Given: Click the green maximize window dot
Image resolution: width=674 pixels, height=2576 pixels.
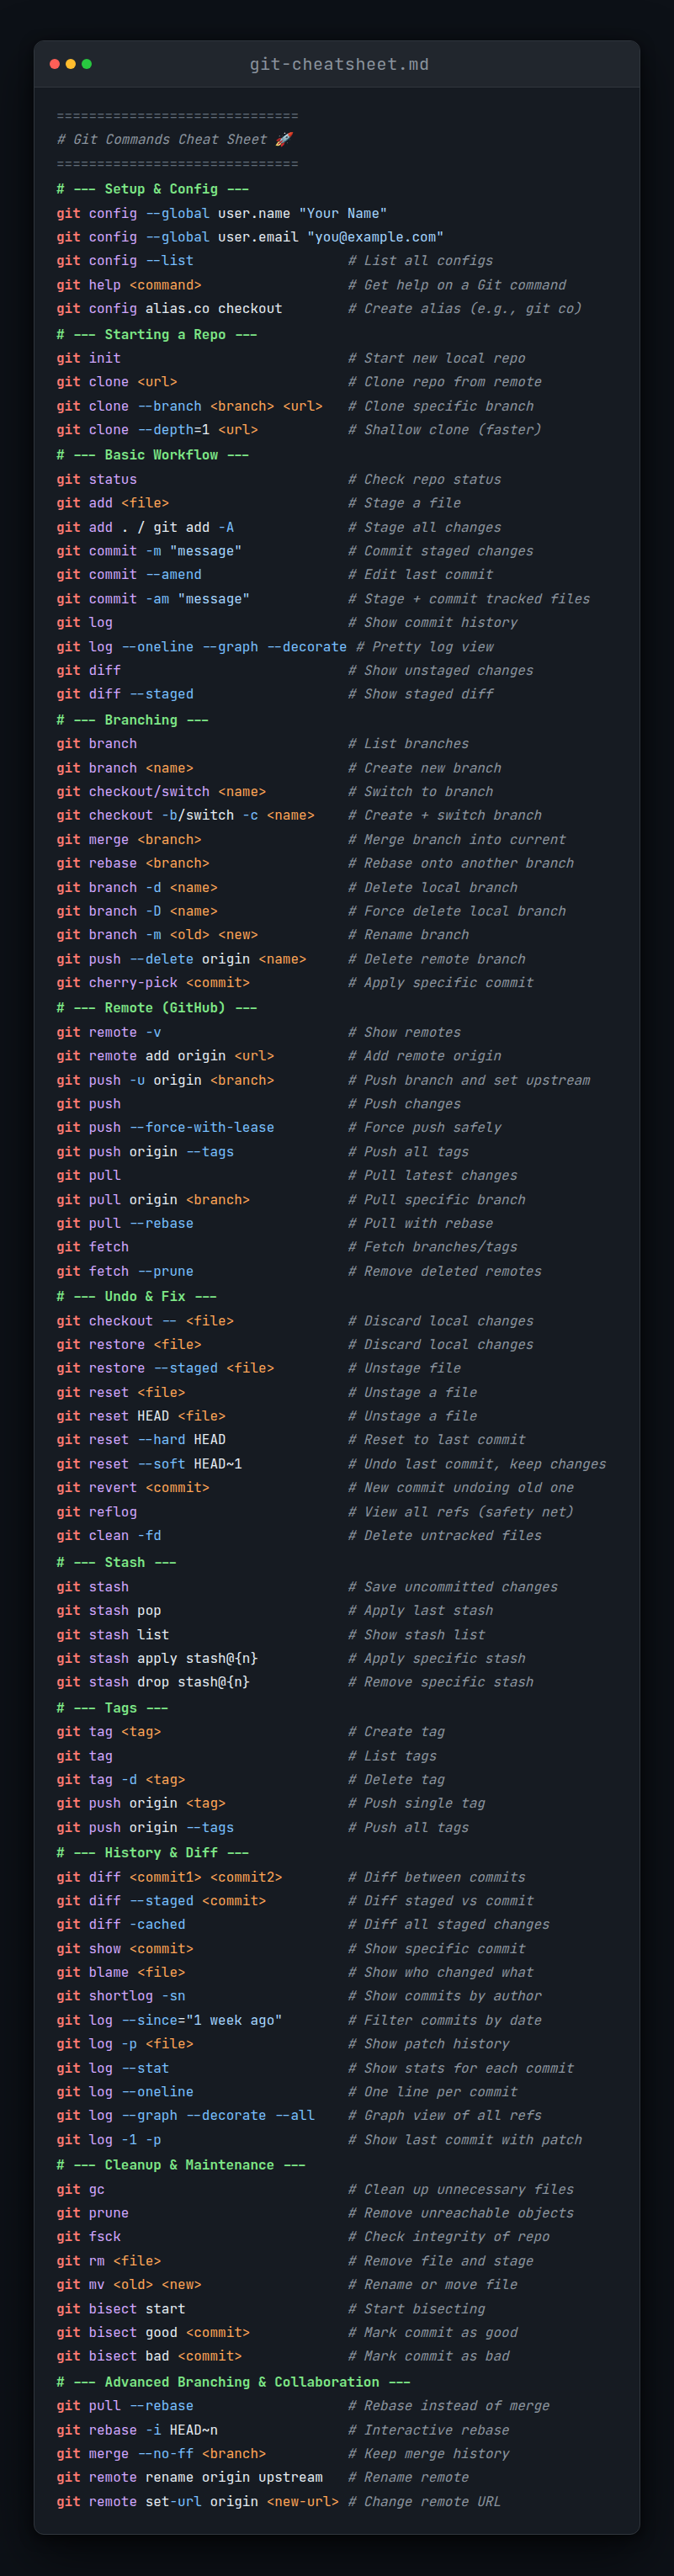Looking at the screenshot, I should (x=87, y=64).
